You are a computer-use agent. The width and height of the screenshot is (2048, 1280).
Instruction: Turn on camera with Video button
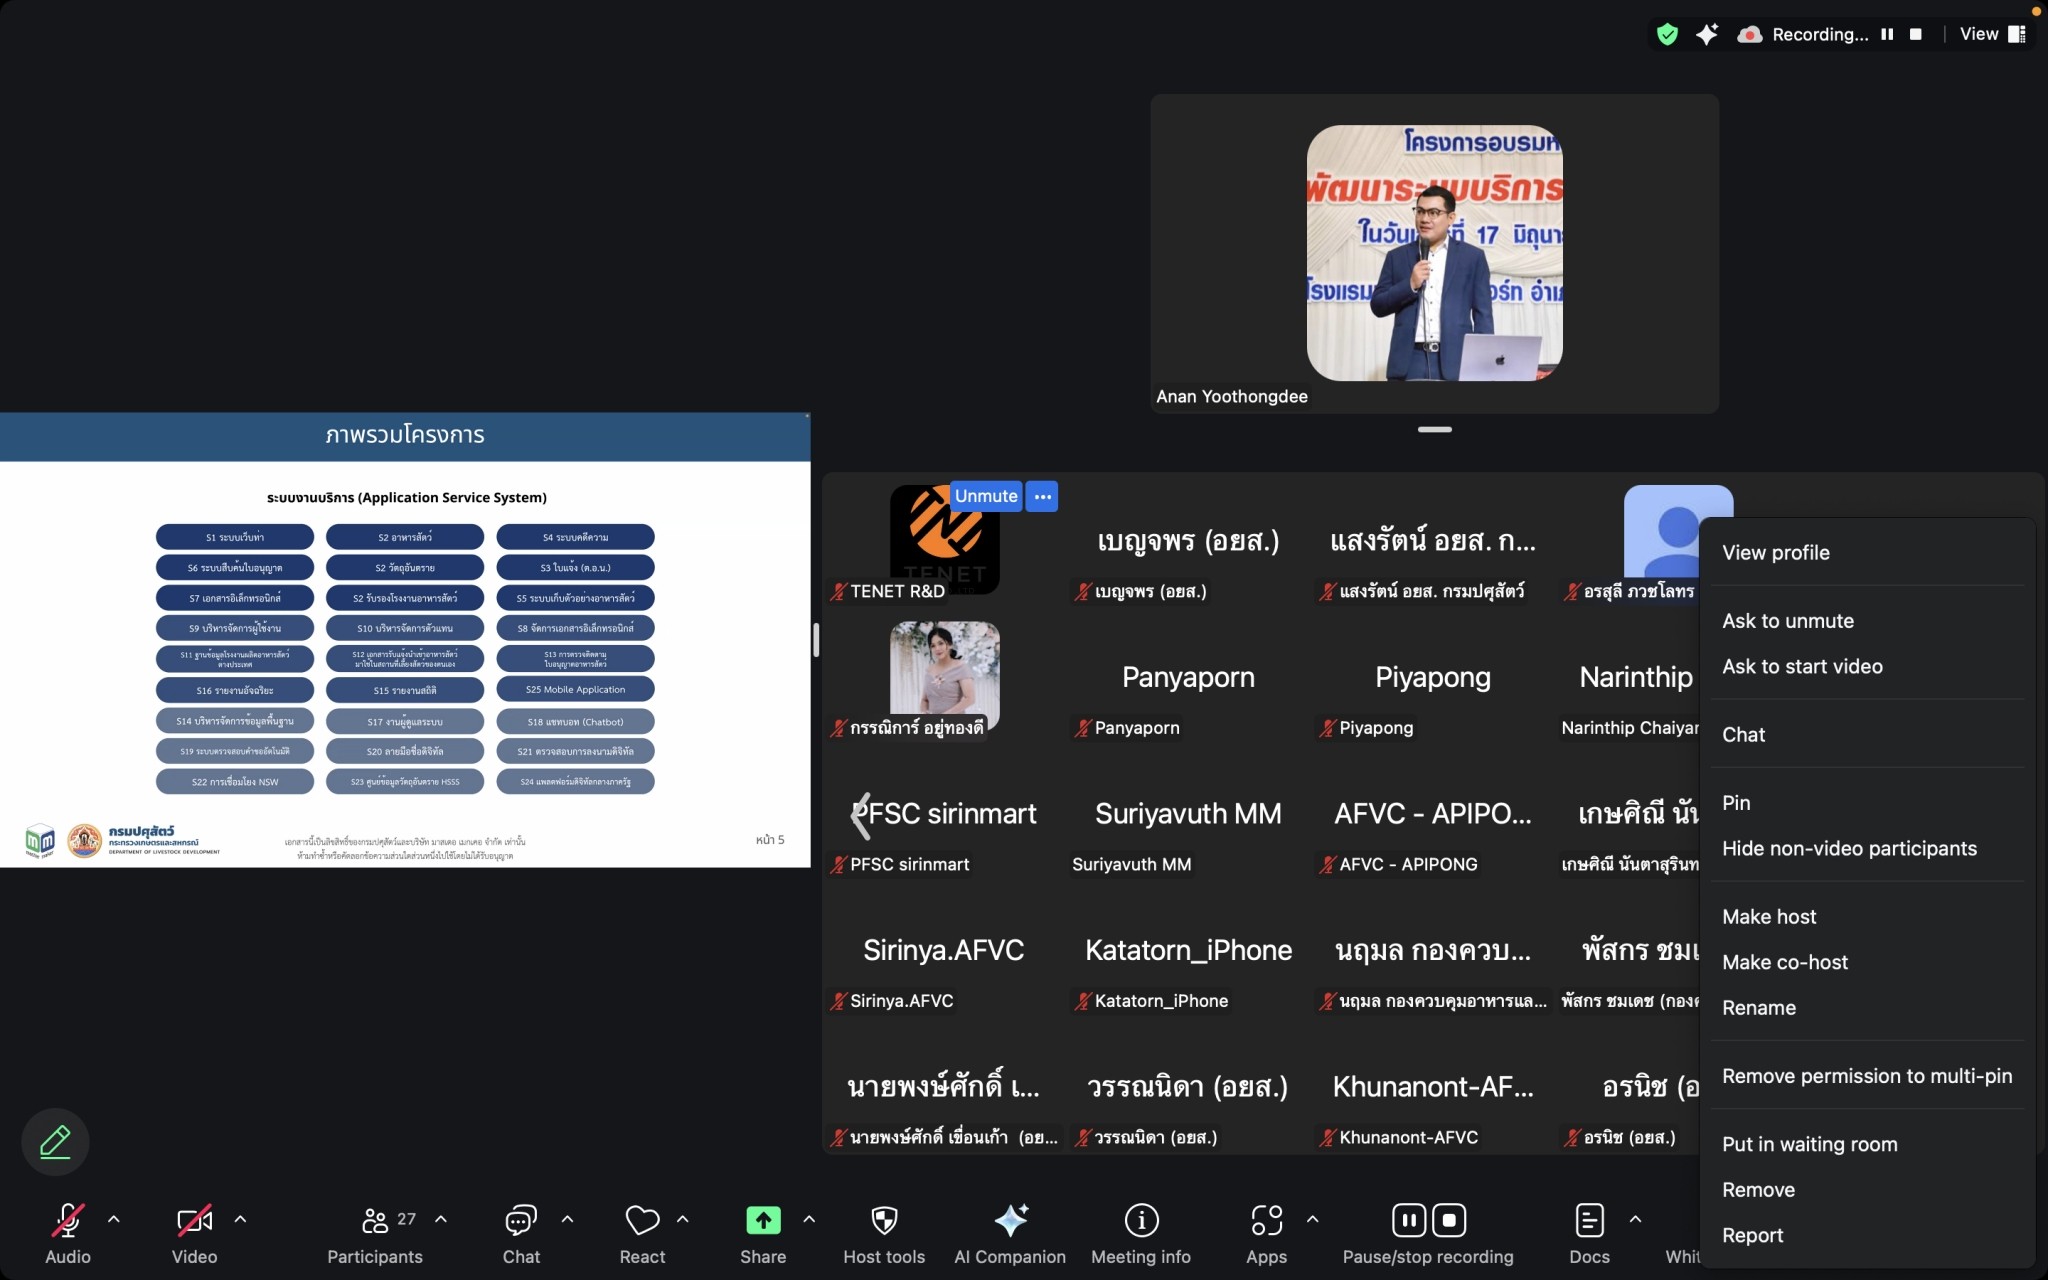[x=194, y=1220]
